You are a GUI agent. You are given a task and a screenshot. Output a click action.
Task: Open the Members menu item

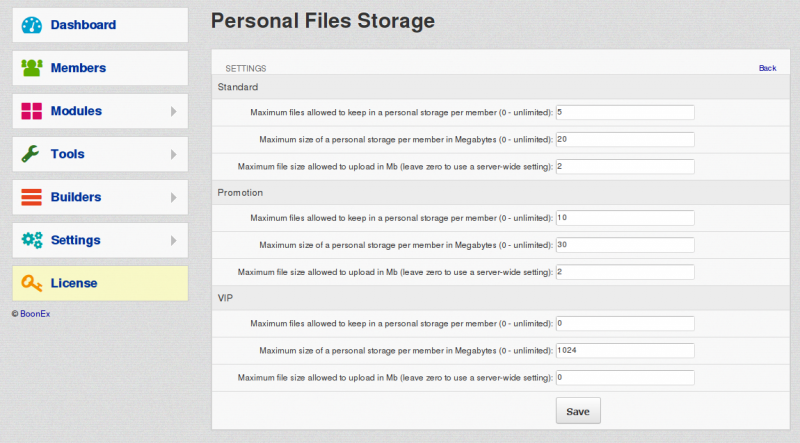101,68
